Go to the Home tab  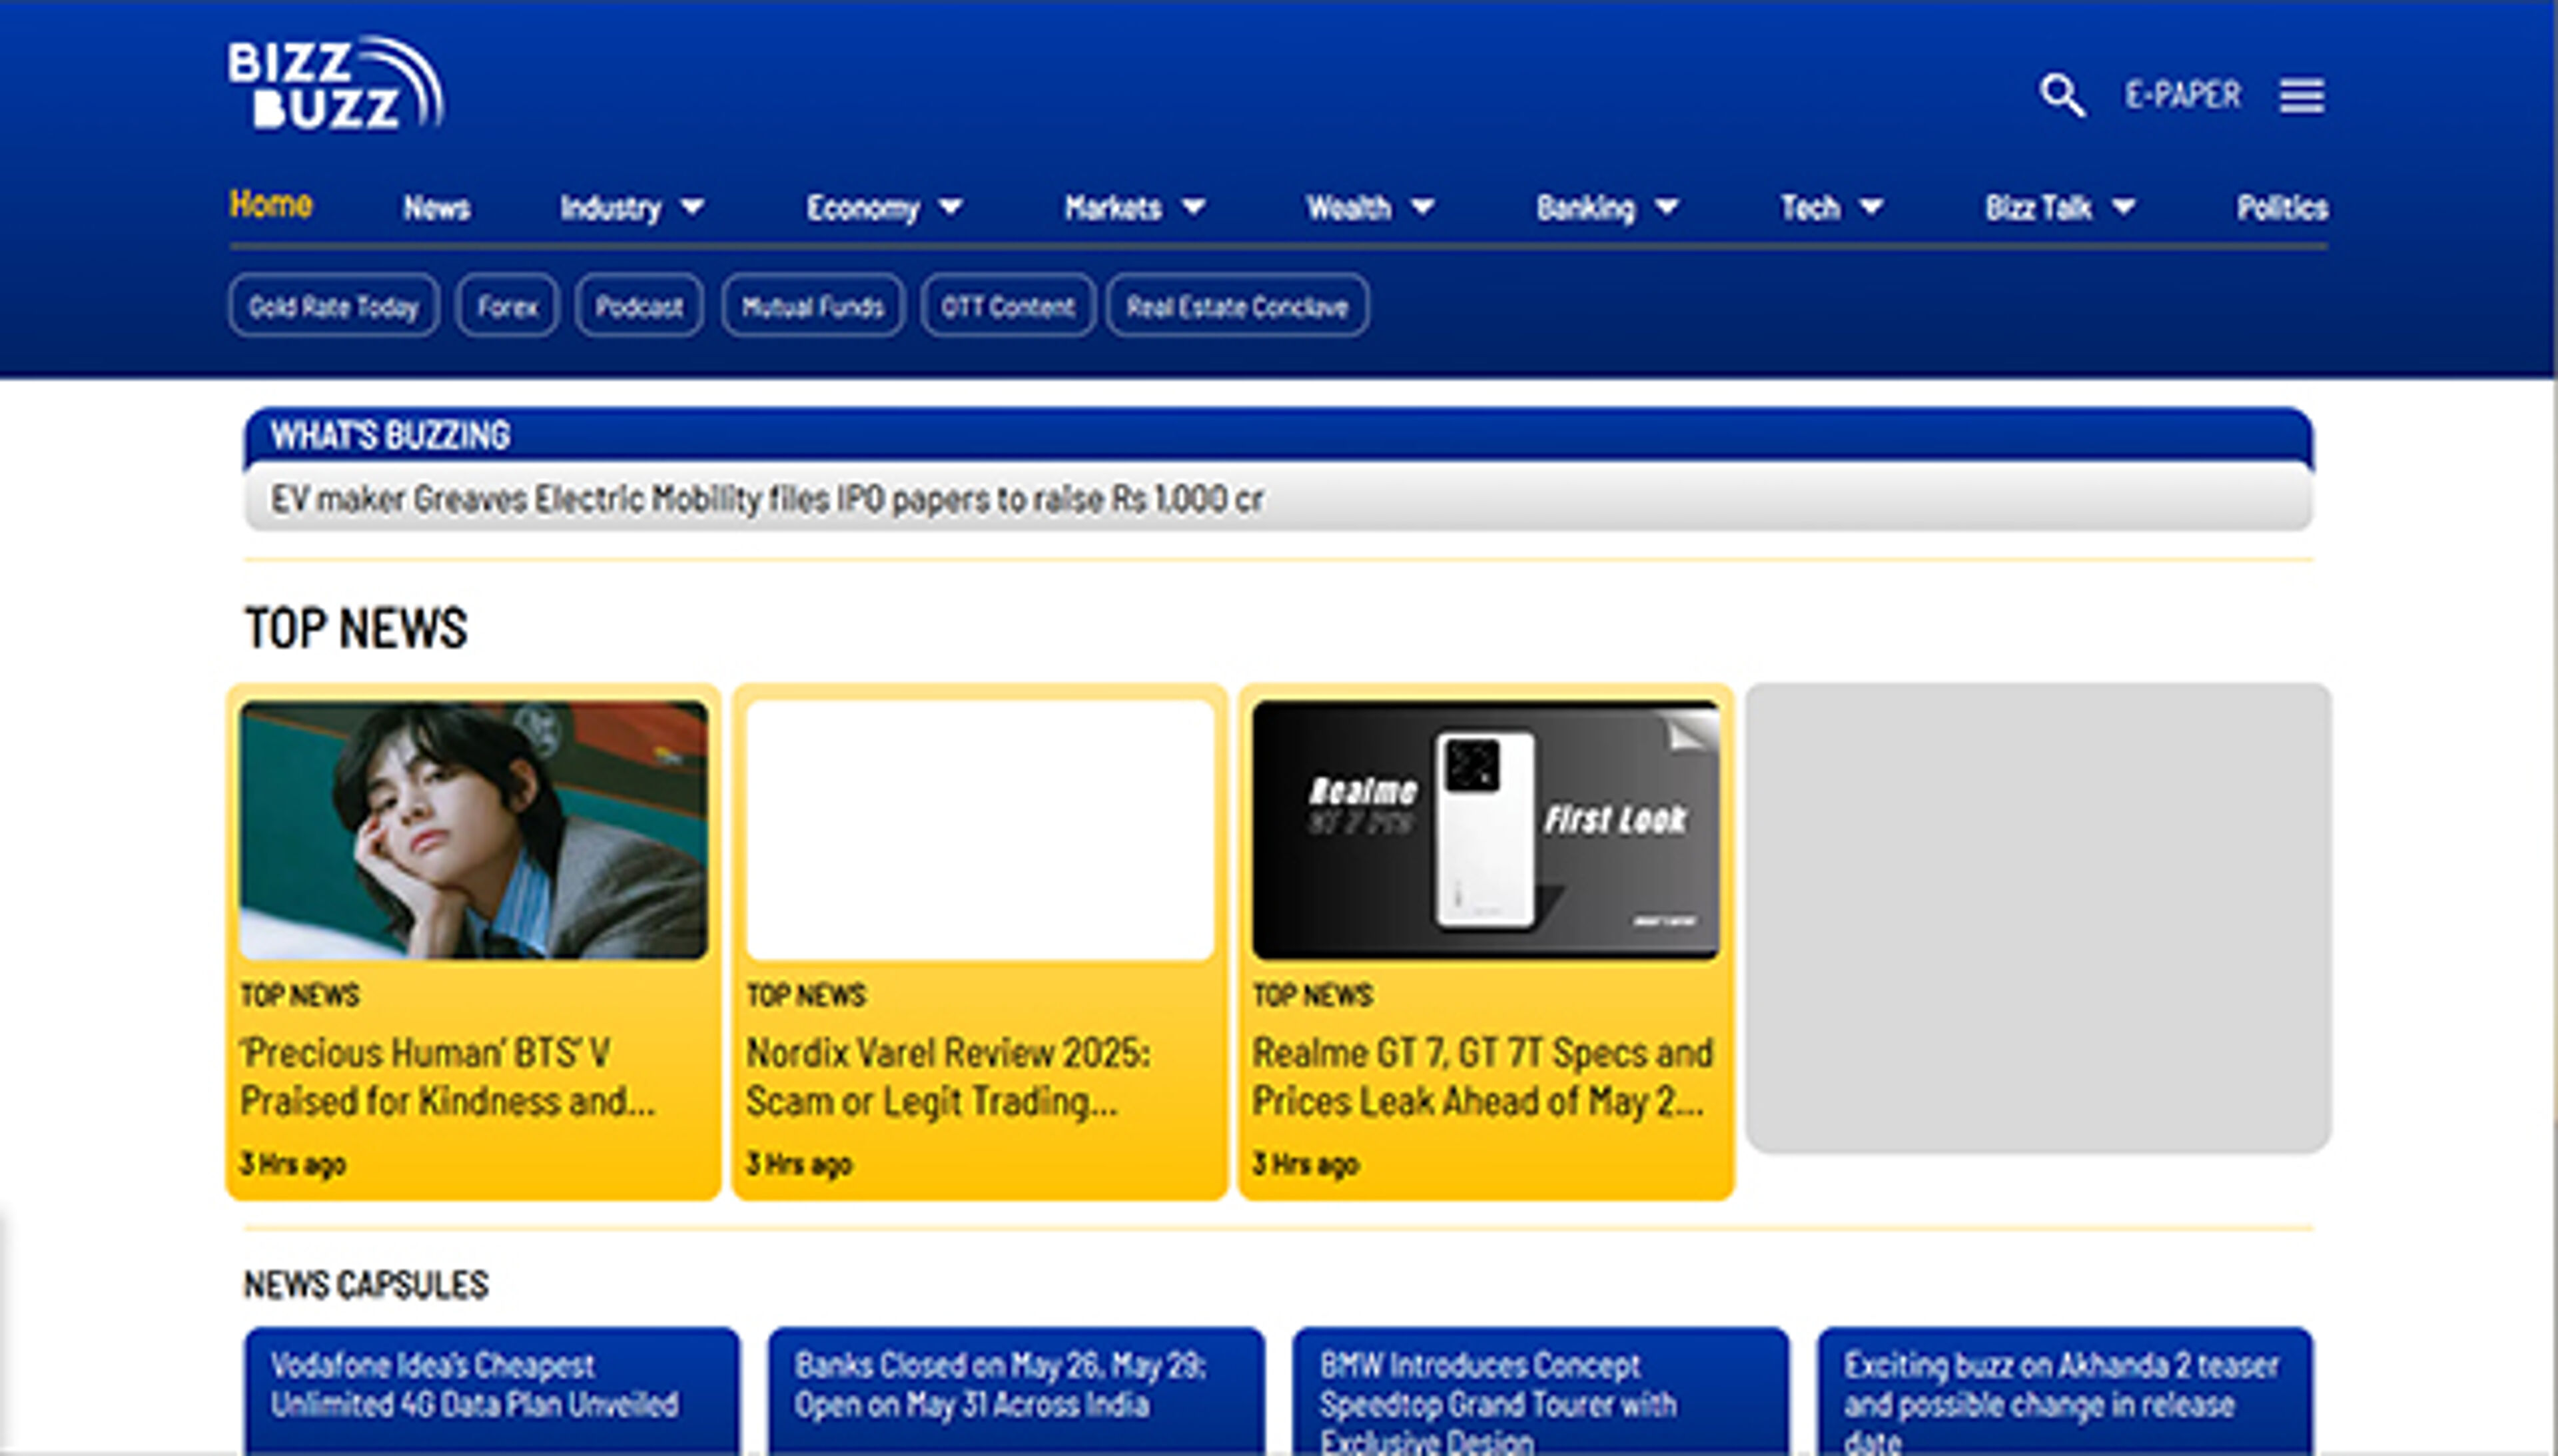click(x=271, y=204)
